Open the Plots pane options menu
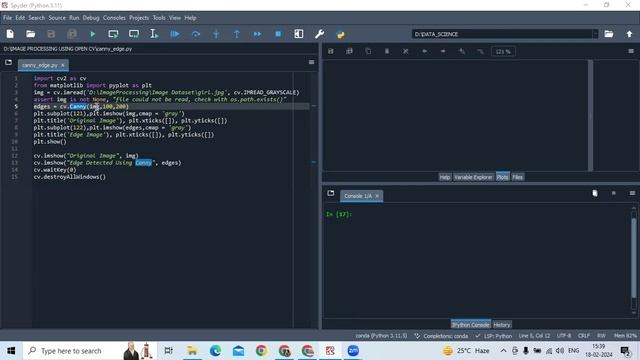Viewport: 640px width, 360px height. pos(631,51)
